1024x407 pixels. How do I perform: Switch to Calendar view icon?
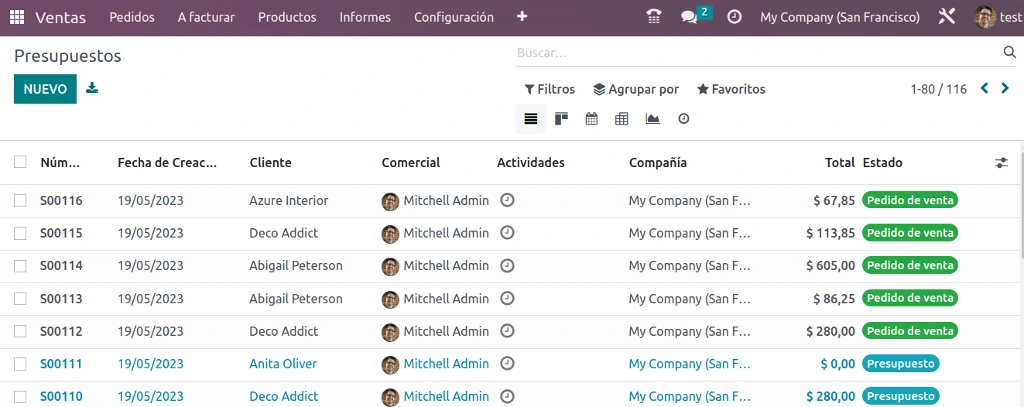pyautogui.click(x=592, y=119)
